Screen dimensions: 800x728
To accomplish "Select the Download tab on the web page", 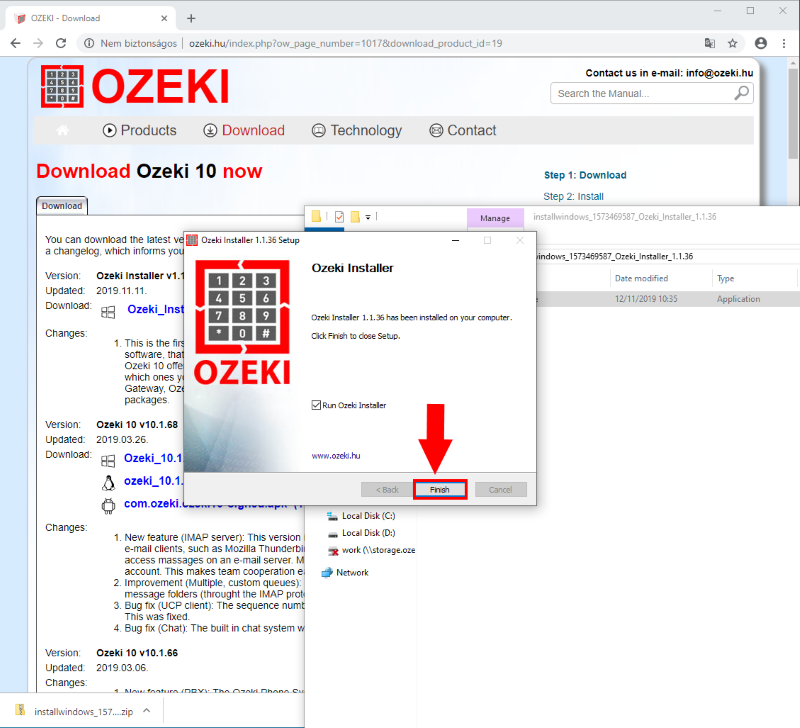I will point(62,206).
